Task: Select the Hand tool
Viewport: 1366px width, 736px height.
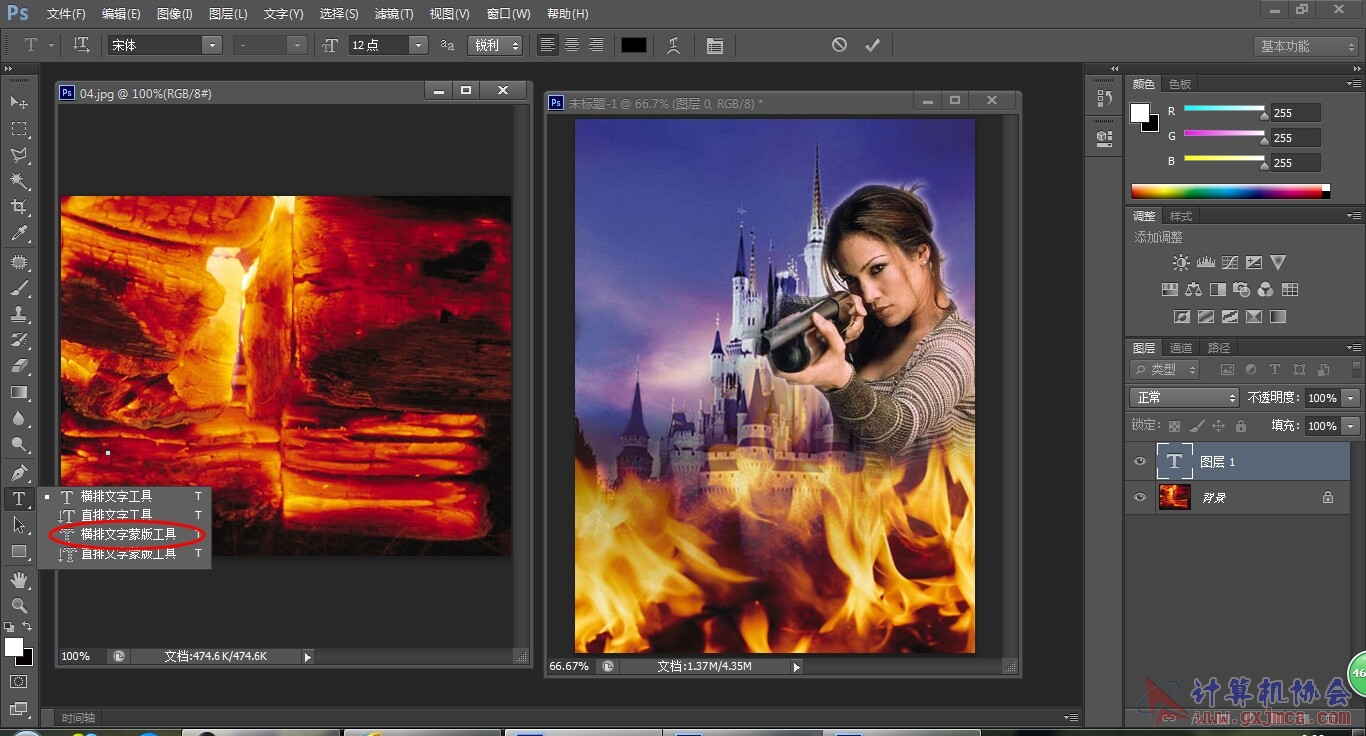Action: tap(19, 579)
